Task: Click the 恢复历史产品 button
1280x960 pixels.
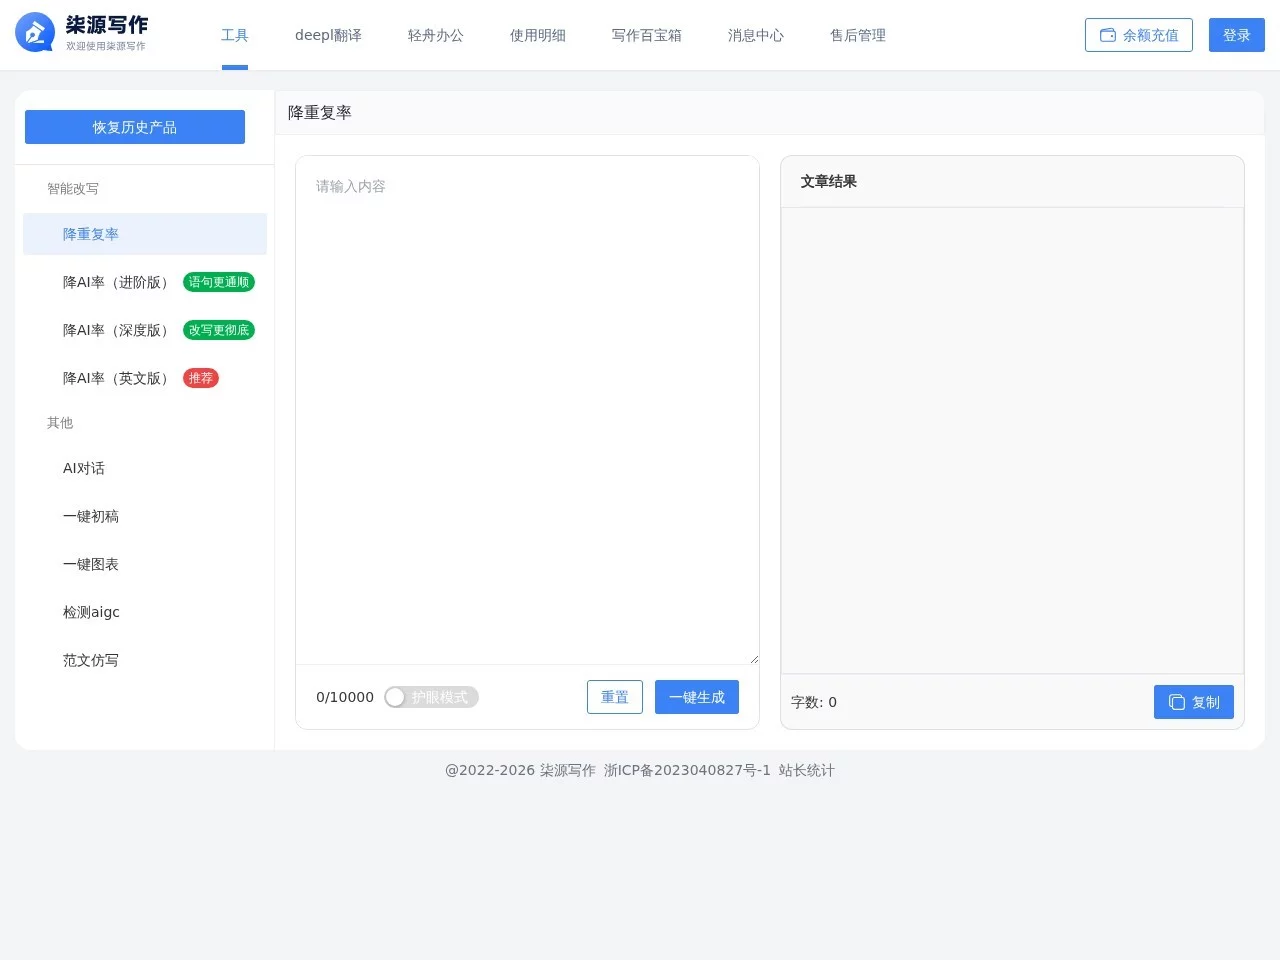Action: (x=135, y=127)
